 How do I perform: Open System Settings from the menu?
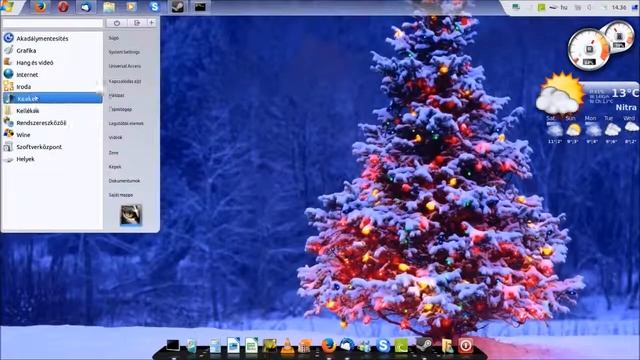click(124, 52)
